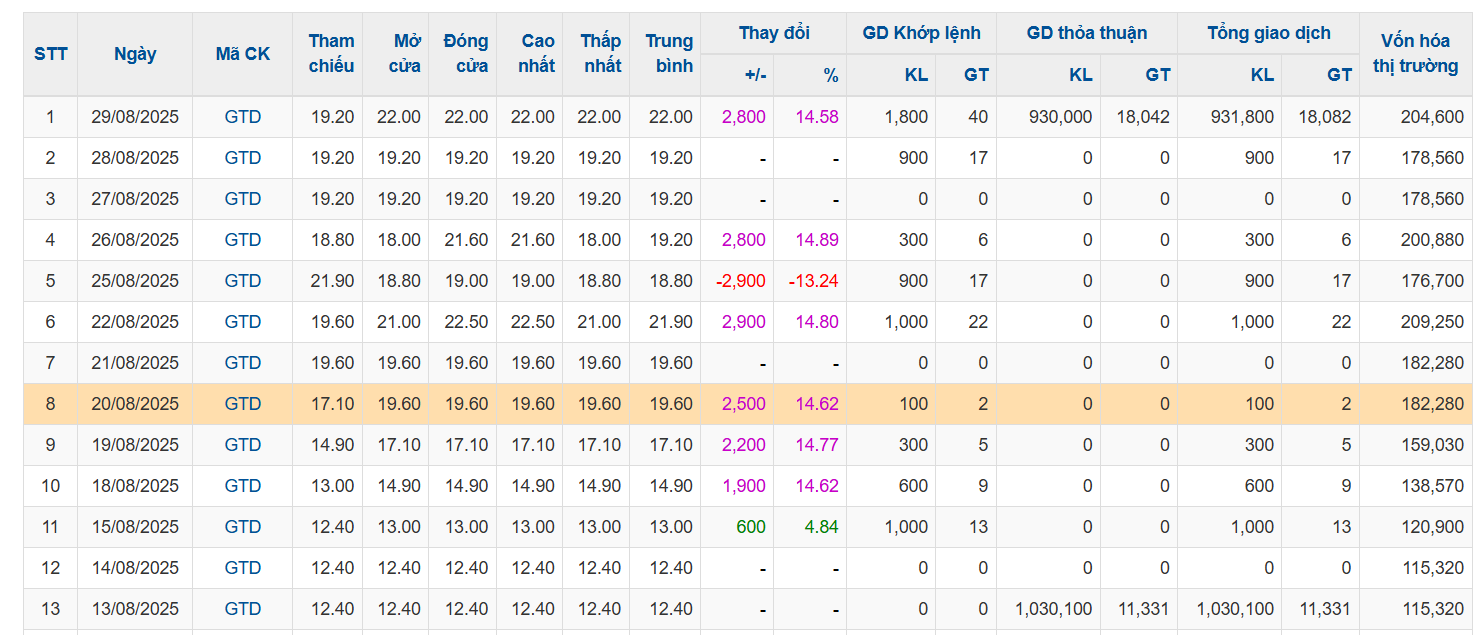Click the STT column header
The image size is (1483, 635).
(x=51, y=54)
